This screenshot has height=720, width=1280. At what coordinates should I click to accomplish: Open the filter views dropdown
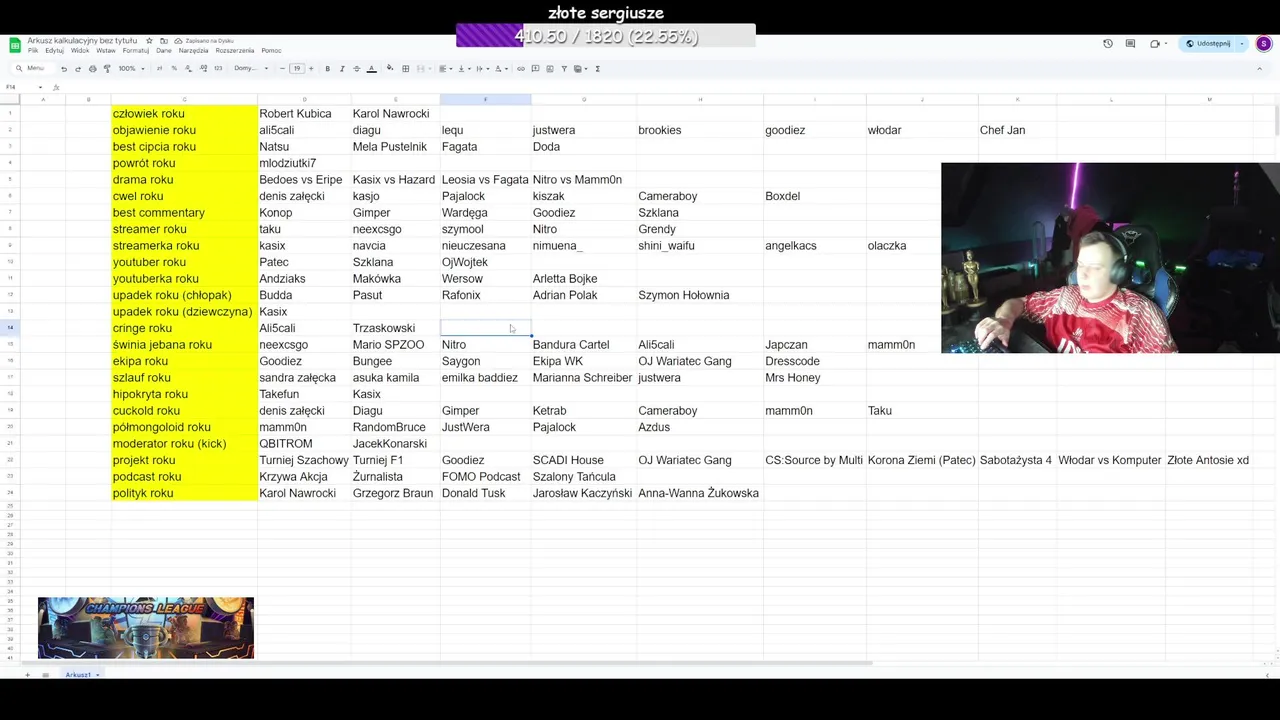[x=581, y=68]
